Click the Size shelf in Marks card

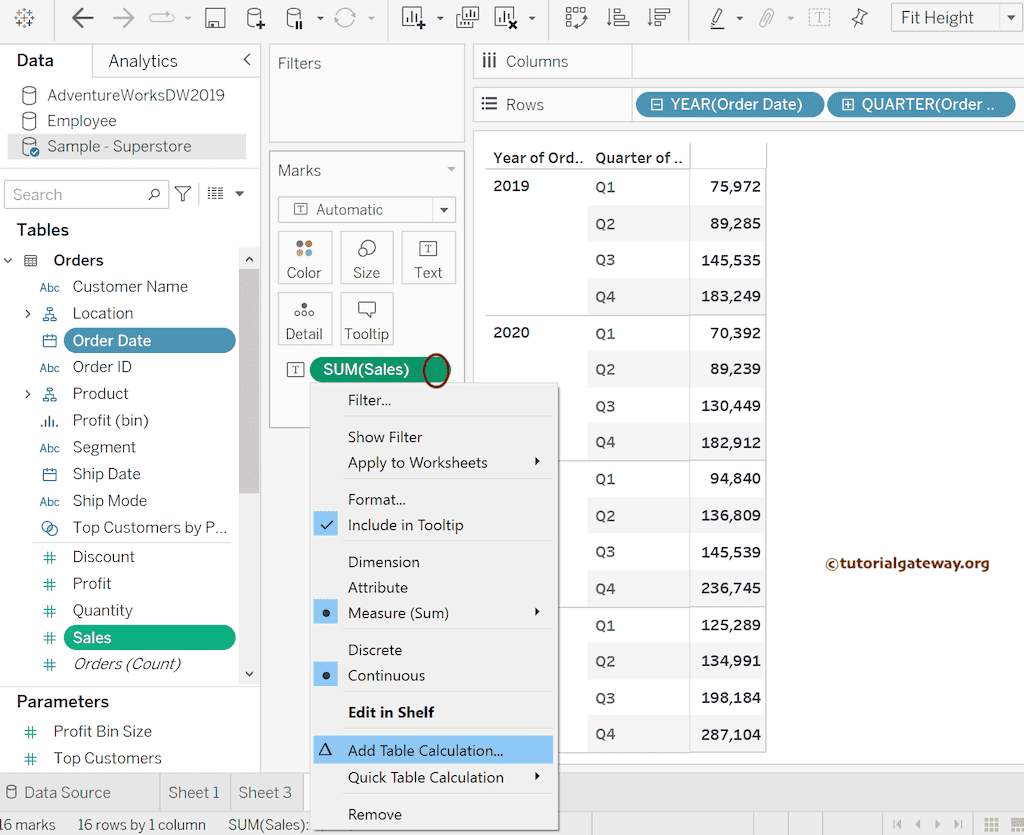coord(366,257)
